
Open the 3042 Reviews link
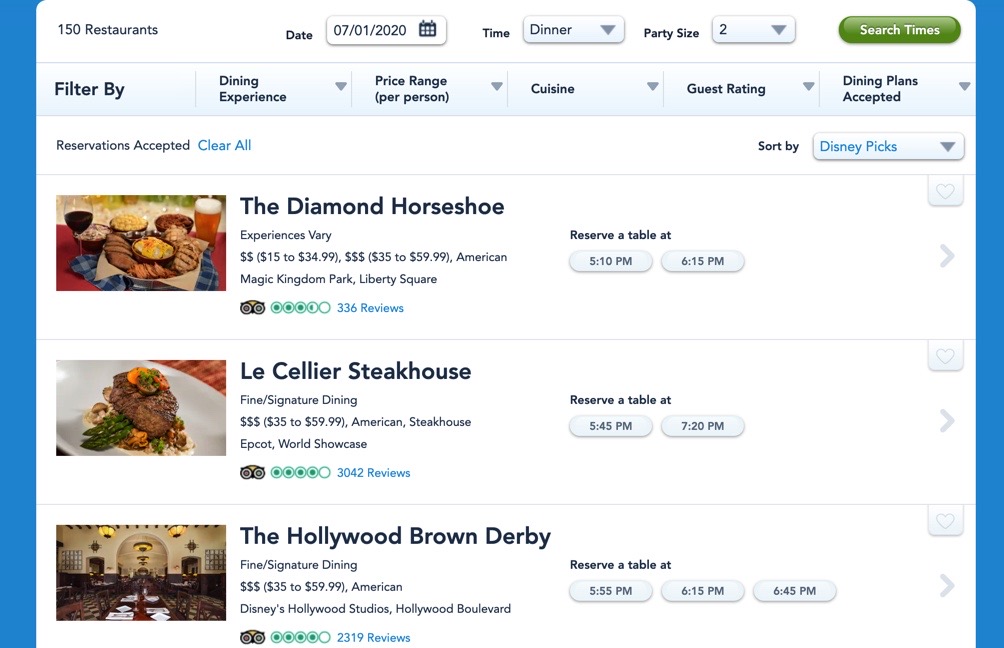pyautogui.click(x=373, y=473)
